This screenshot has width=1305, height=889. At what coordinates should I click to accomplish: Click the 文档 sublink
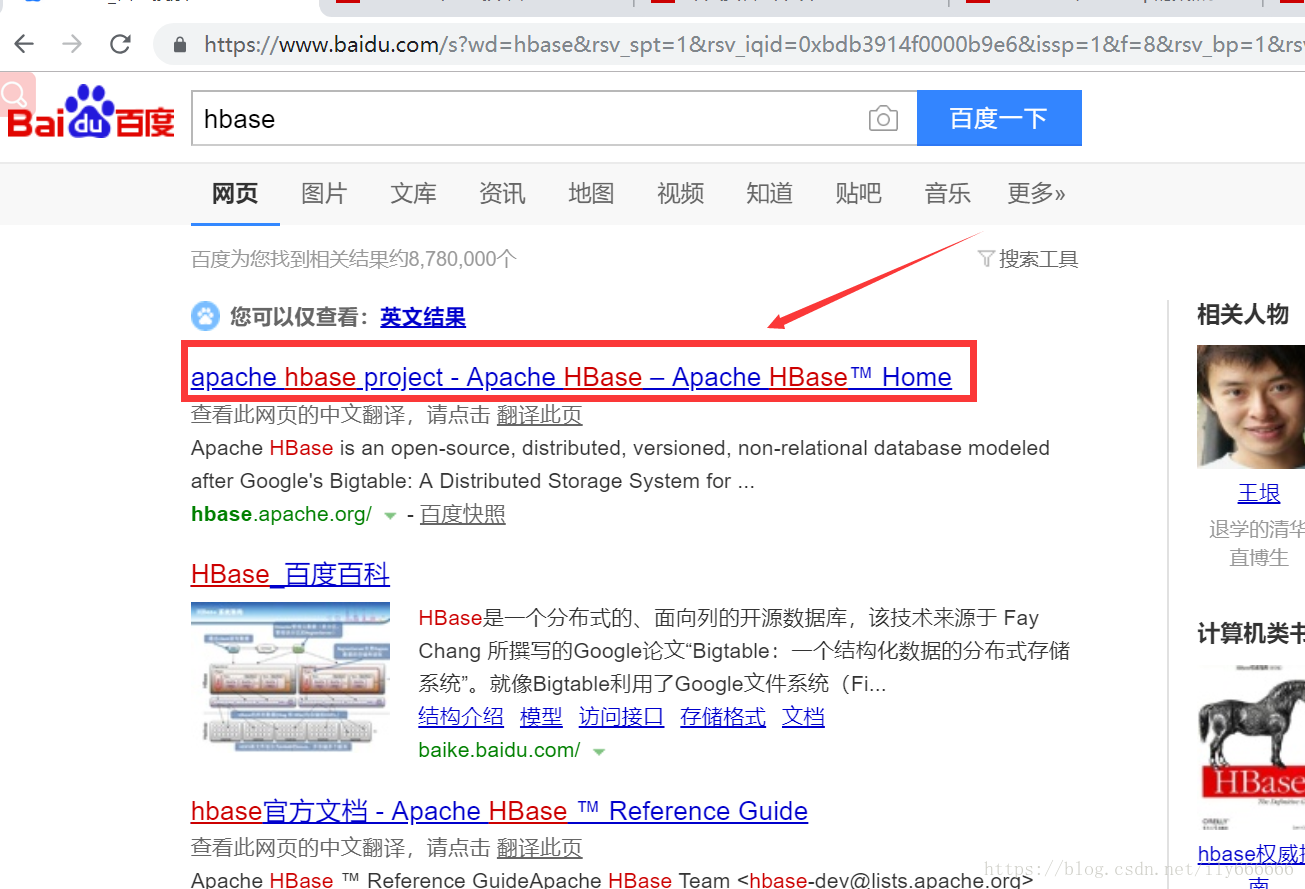pos(803,717)
